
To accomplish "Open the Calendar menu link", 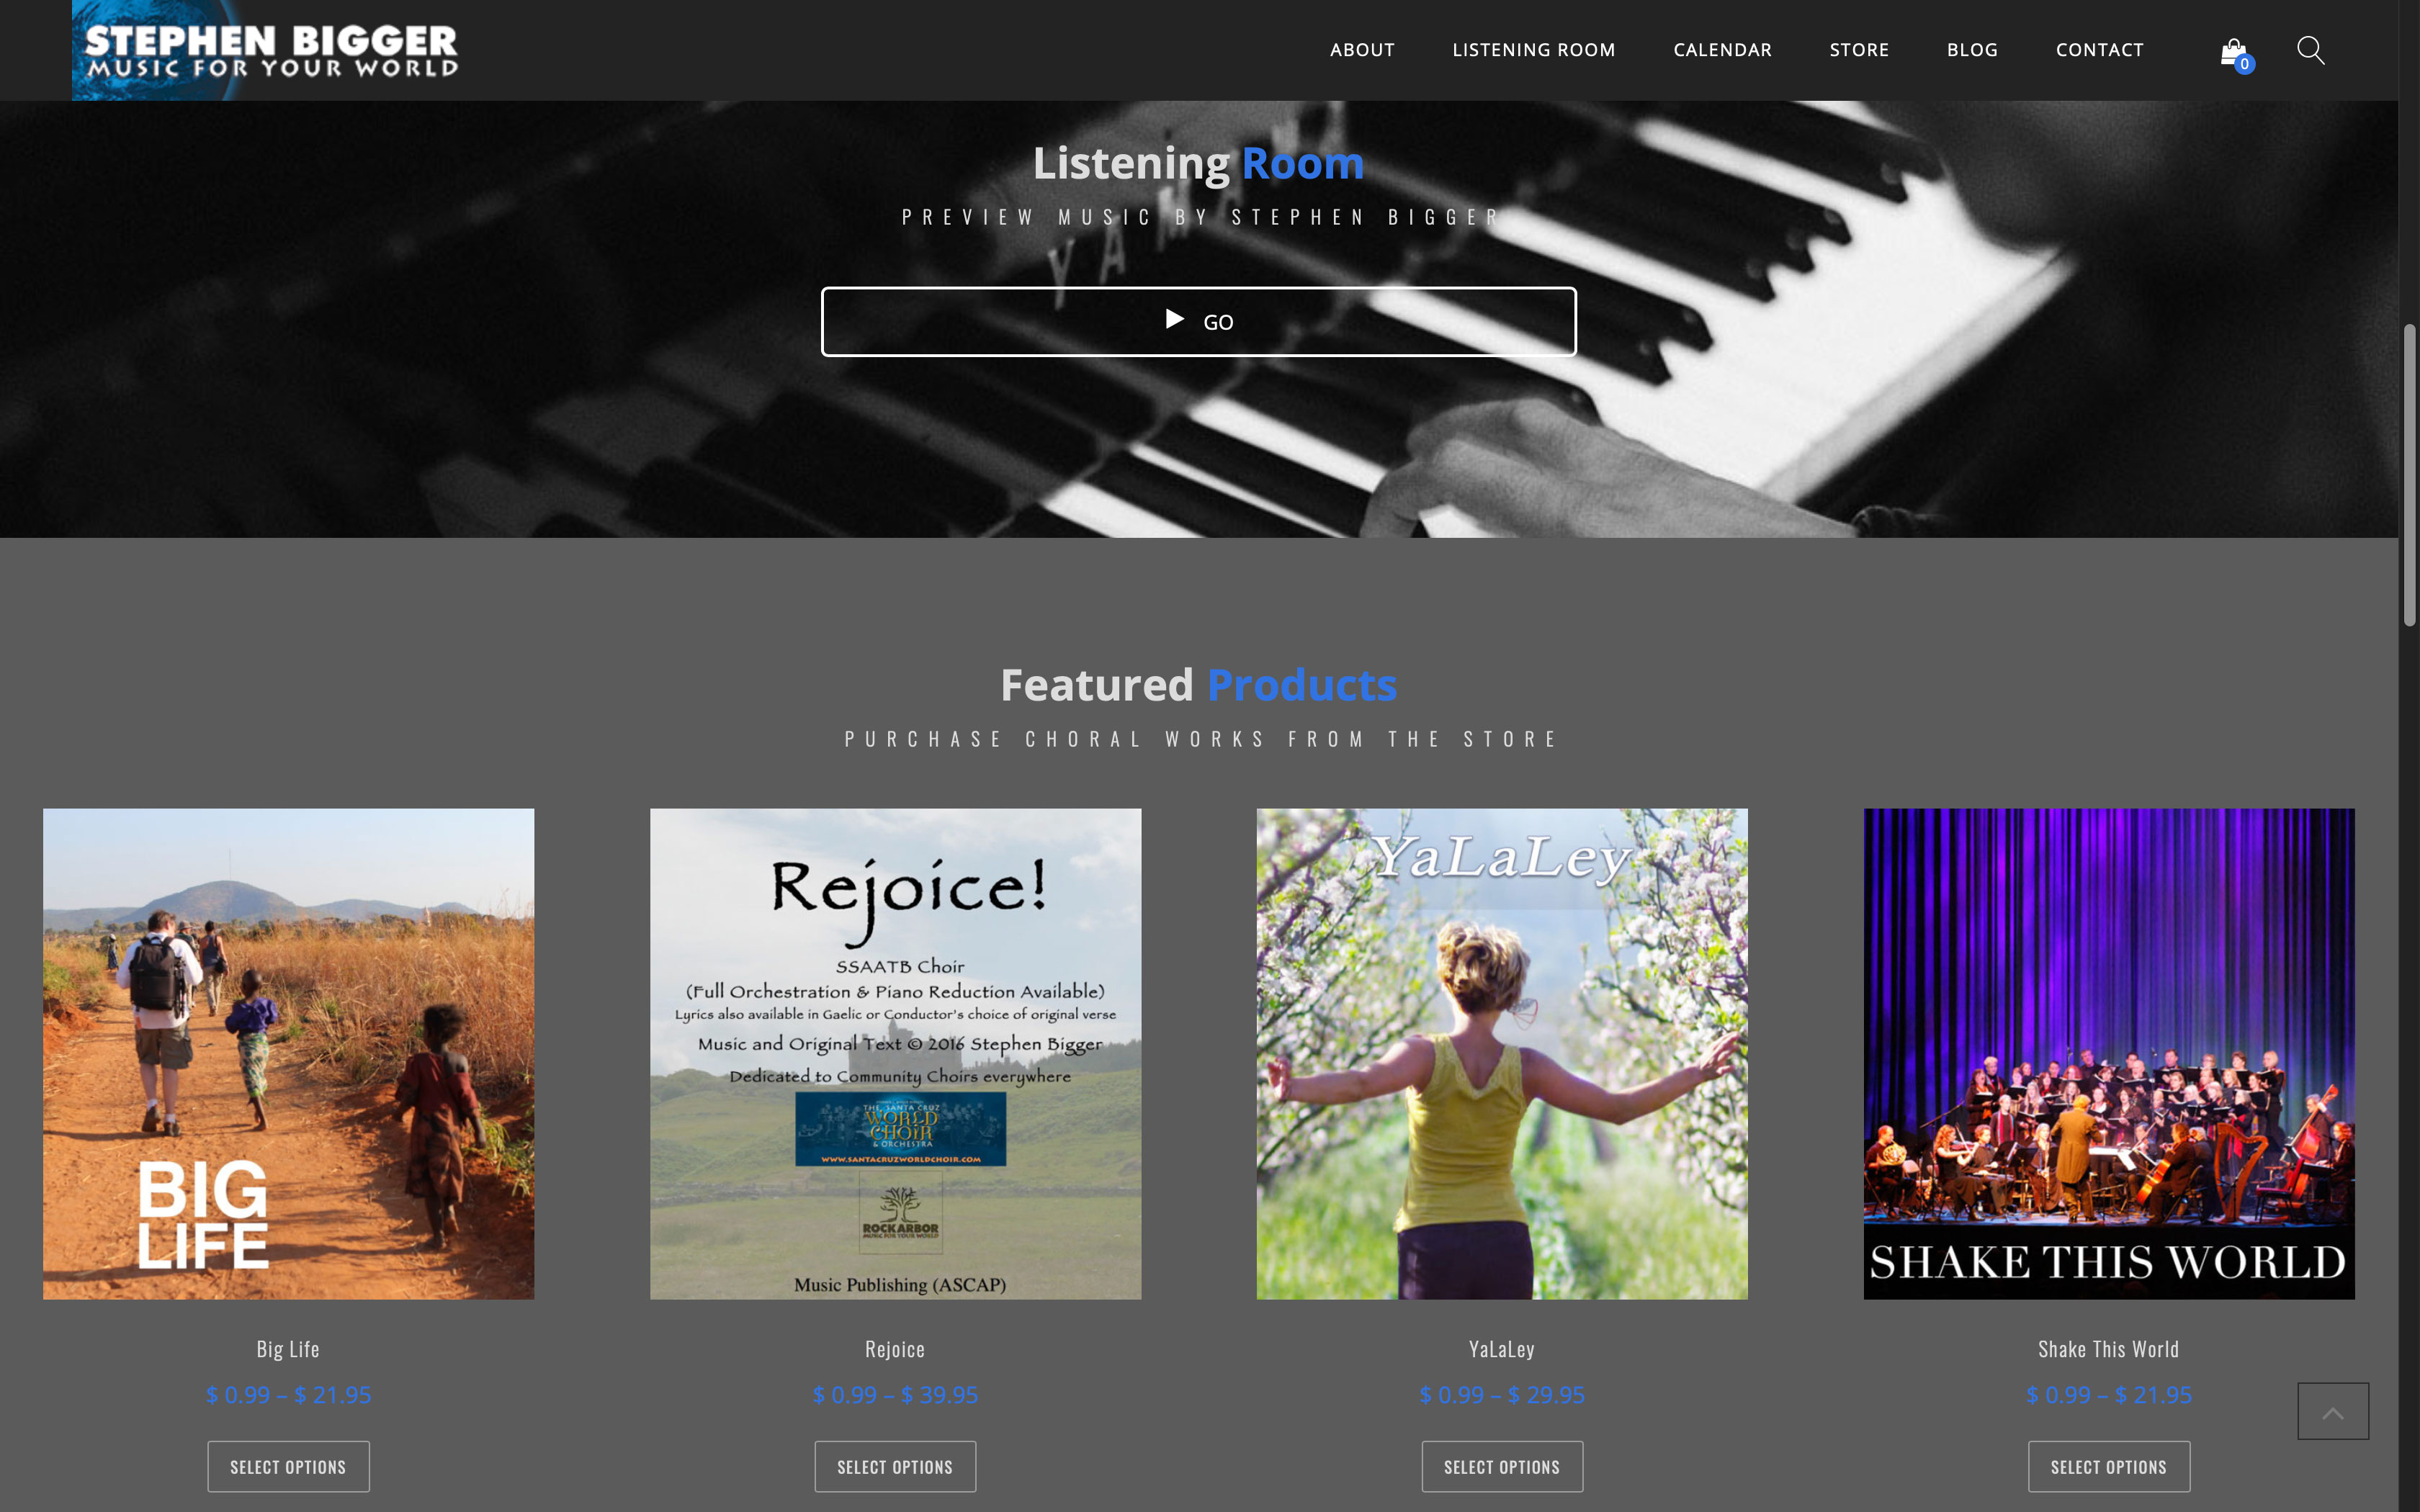I will coord(1722,50).
